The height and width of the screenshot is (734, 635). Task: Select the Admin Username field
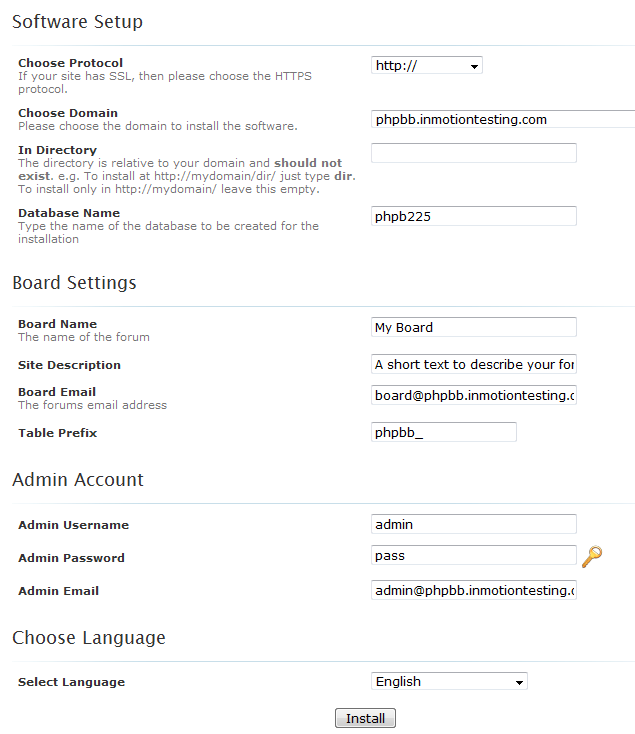474,524
